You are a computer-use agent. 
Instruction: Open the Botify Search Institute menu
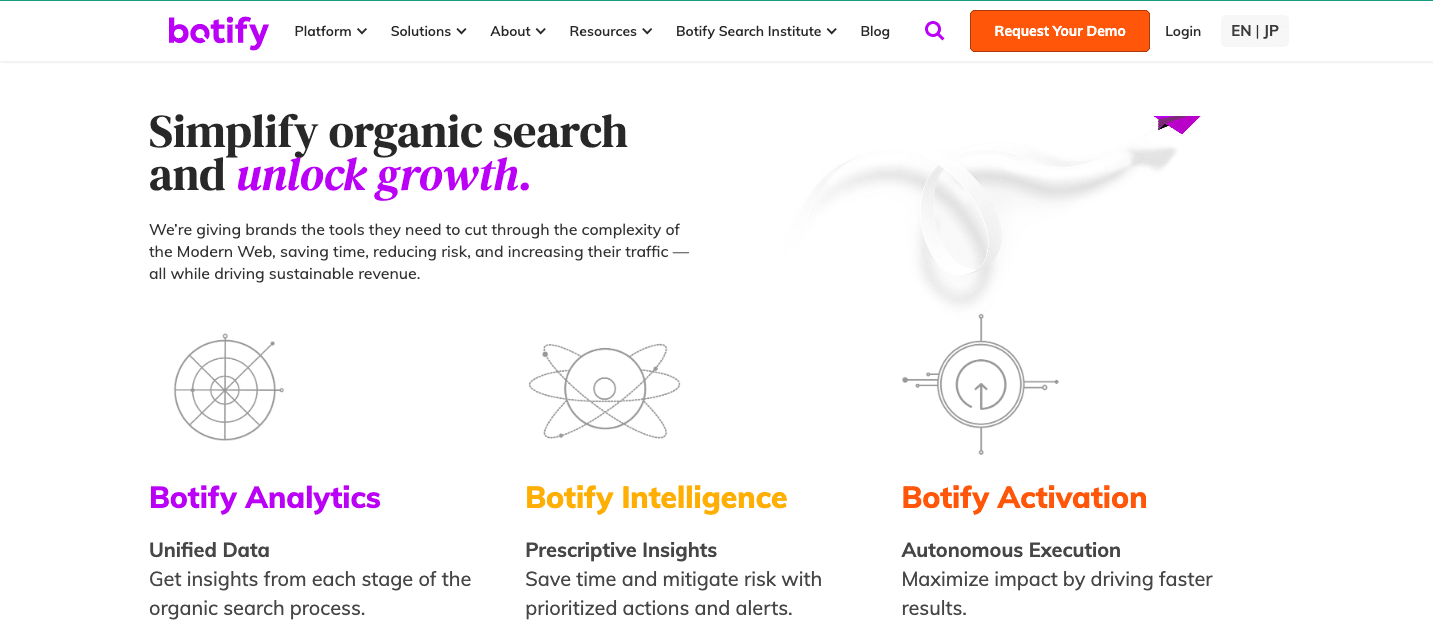tap(755, 31)
